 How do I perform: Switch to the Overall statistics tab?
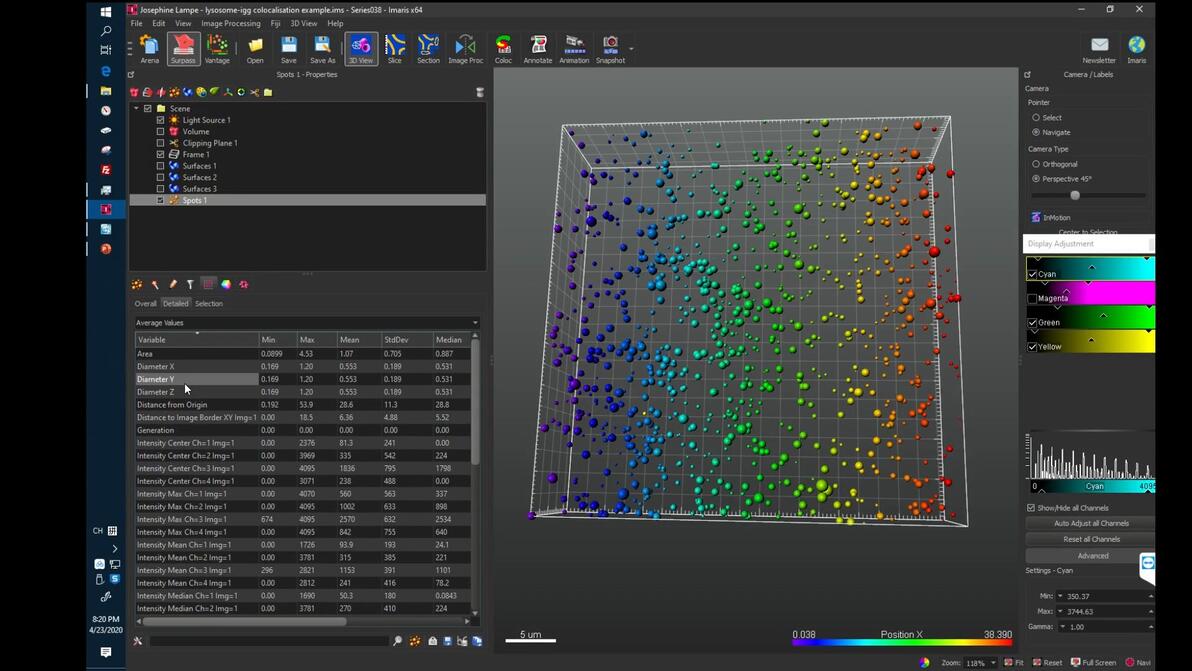pyautogui.click(x=146, y=303)
